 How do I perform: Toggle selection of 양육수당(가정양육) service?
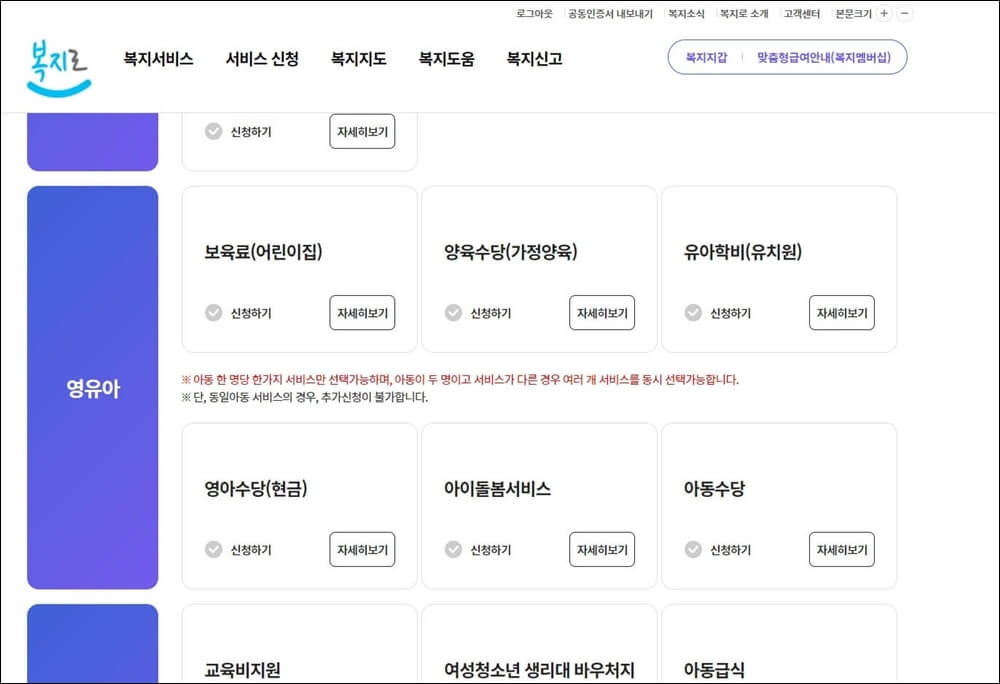pyautogui.click(x=452, y=313)
